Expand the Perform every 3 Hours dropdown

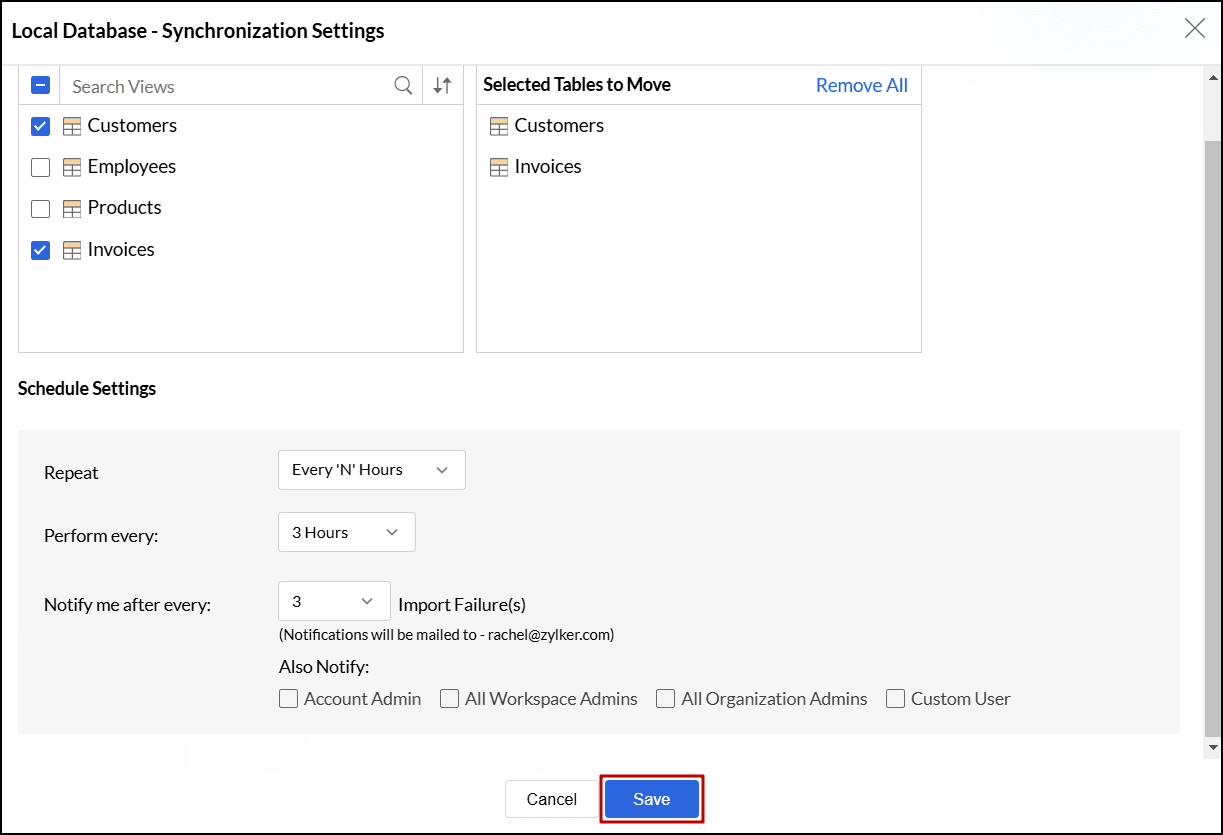point(346,533)
